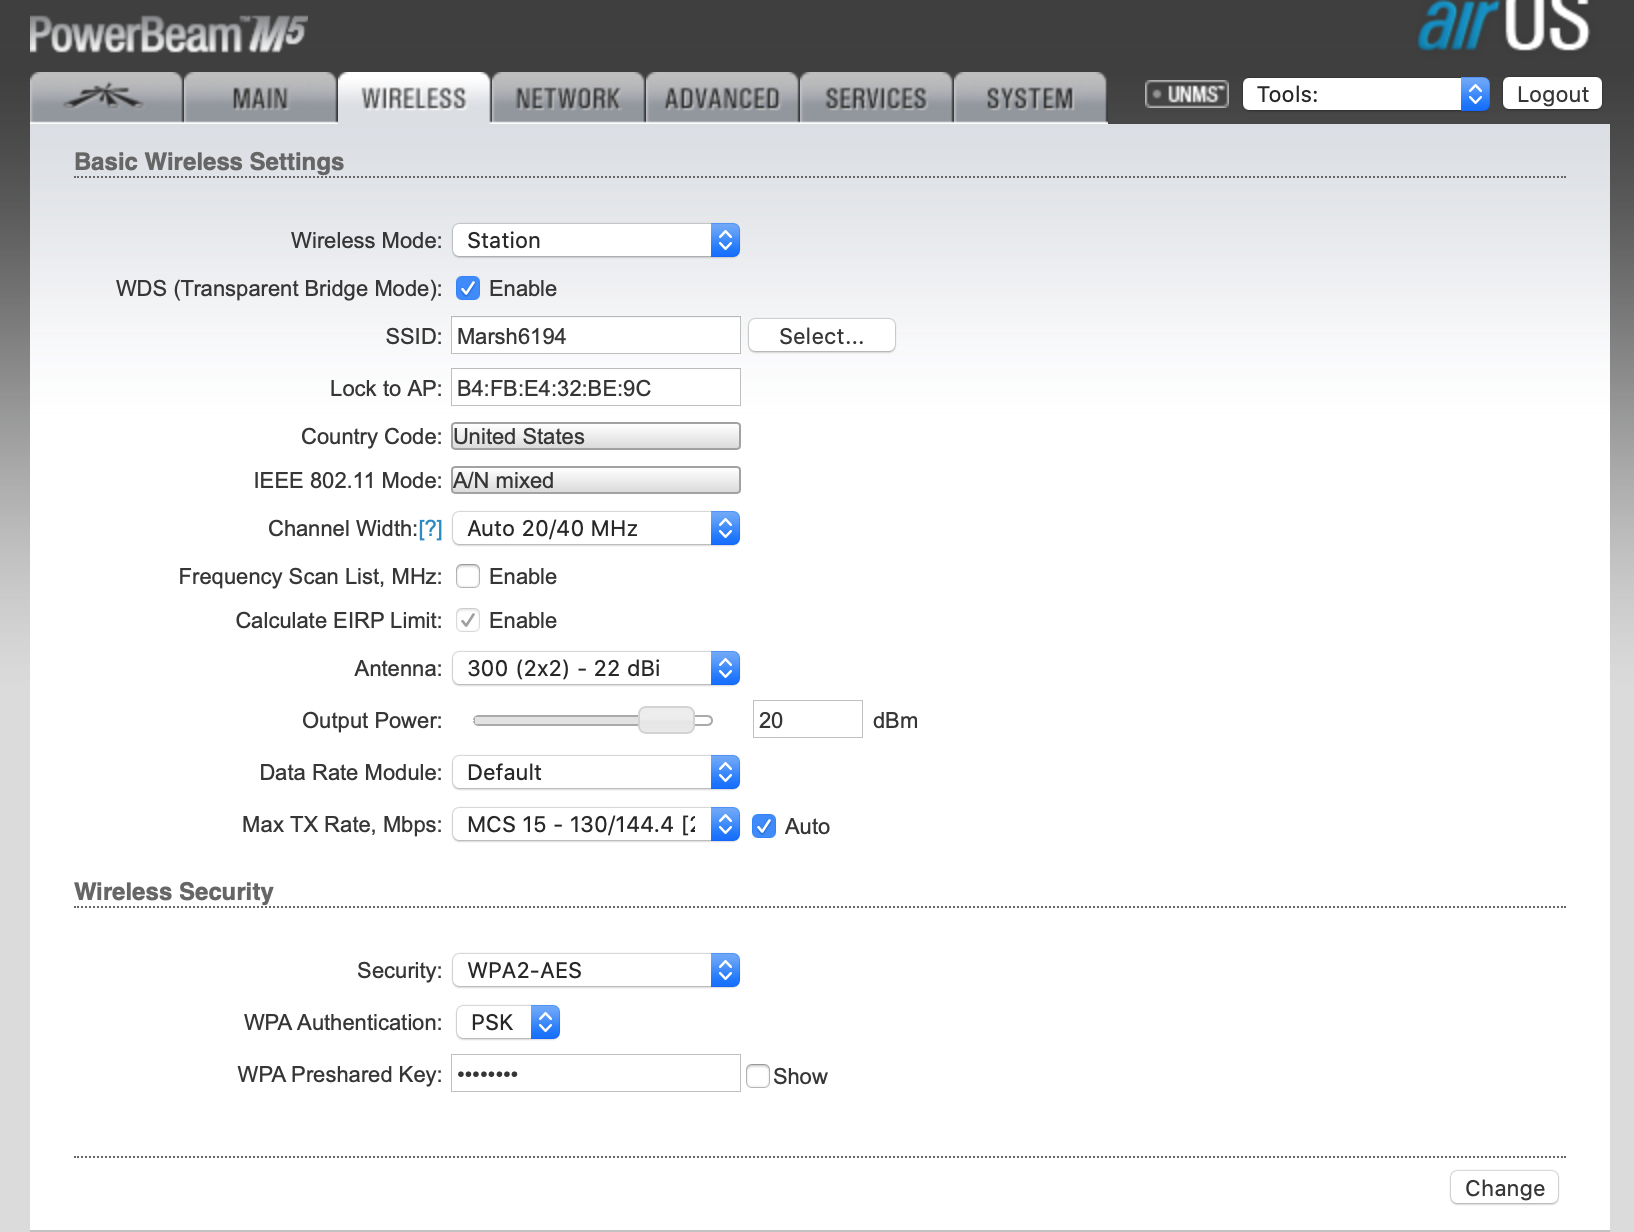Open the SERVICES tab
The height and width of the screenshot is (1232, 1634).
875,98
